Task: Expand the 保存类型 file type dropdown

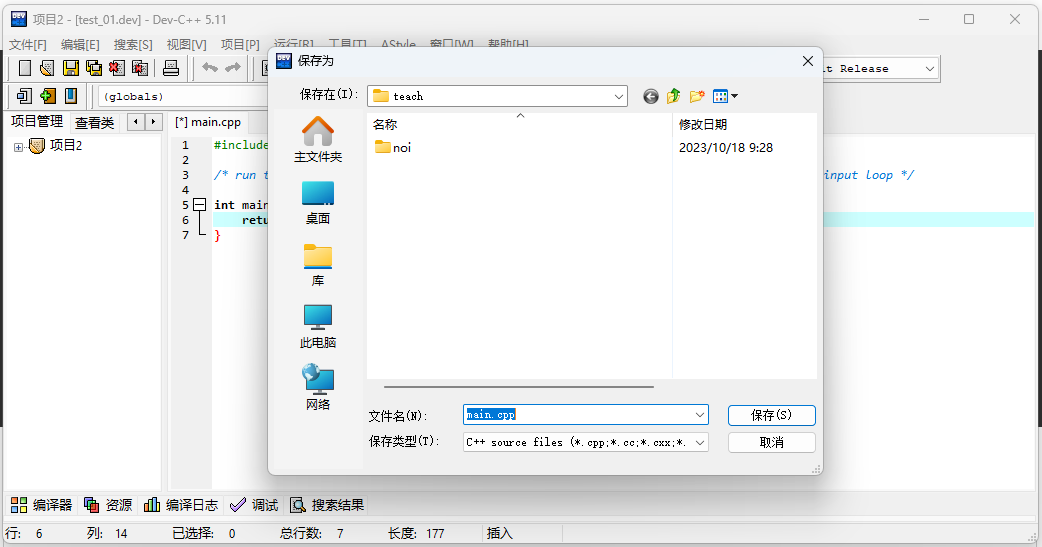Action: [x=699, y=442]
